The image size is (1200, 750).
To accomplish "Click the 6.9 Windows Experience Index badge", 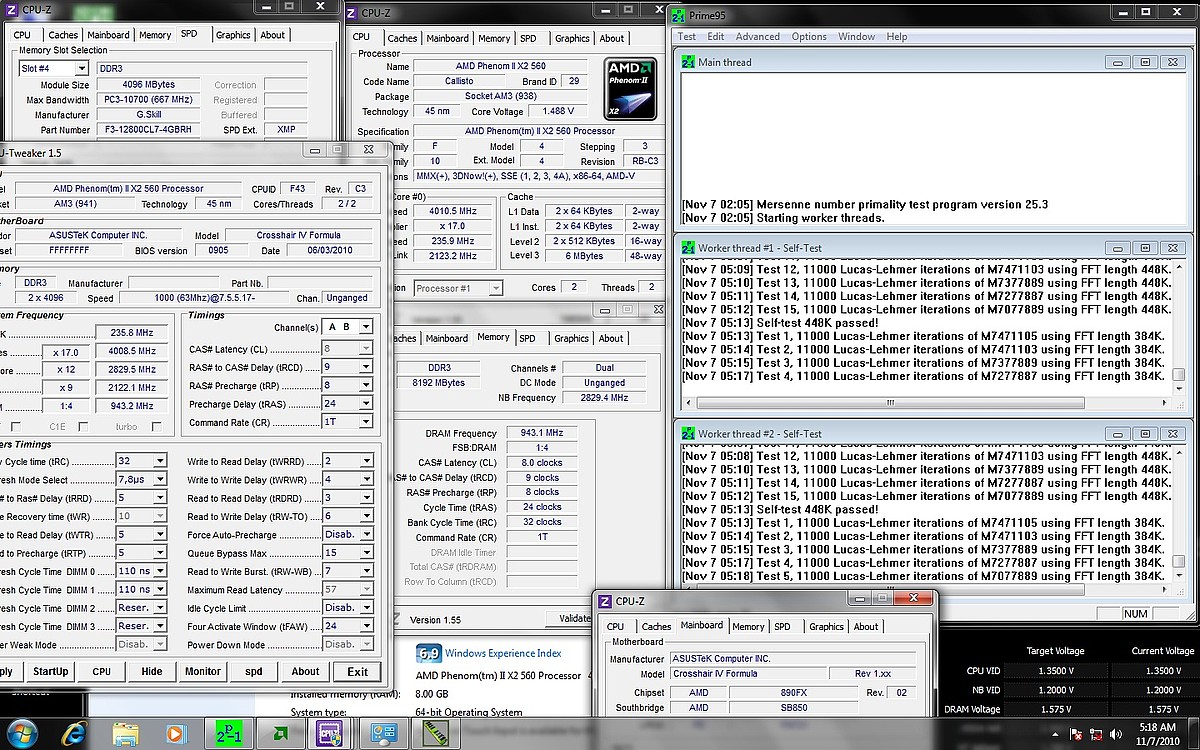I will point(429,654).
